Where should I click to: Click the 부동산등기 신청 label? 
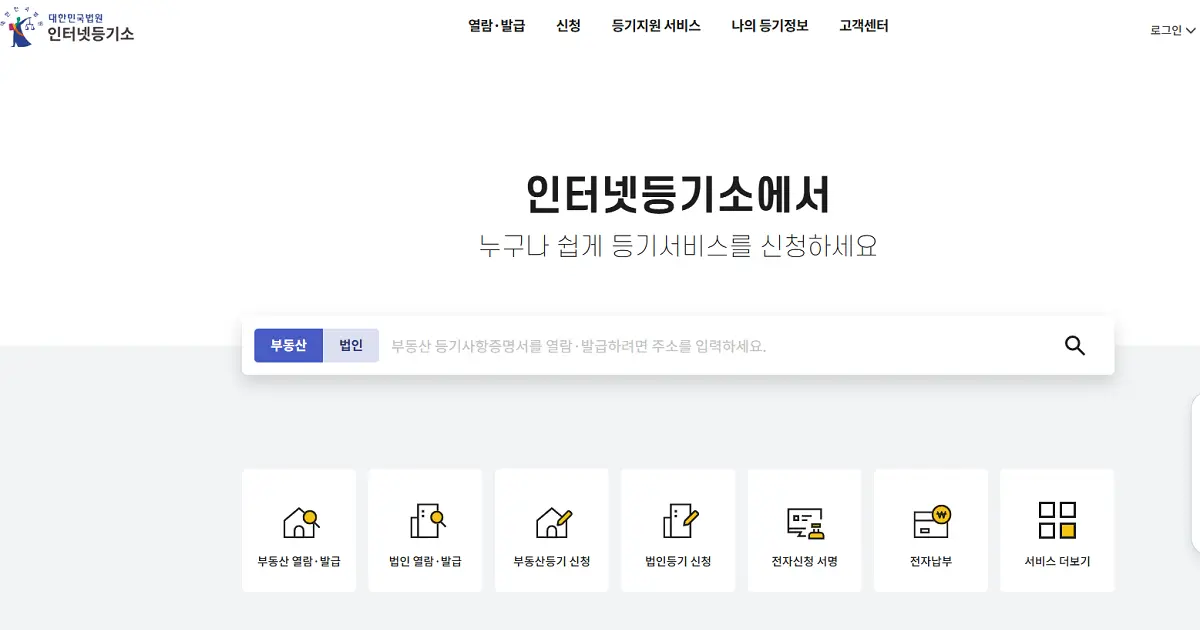point(552,562)
